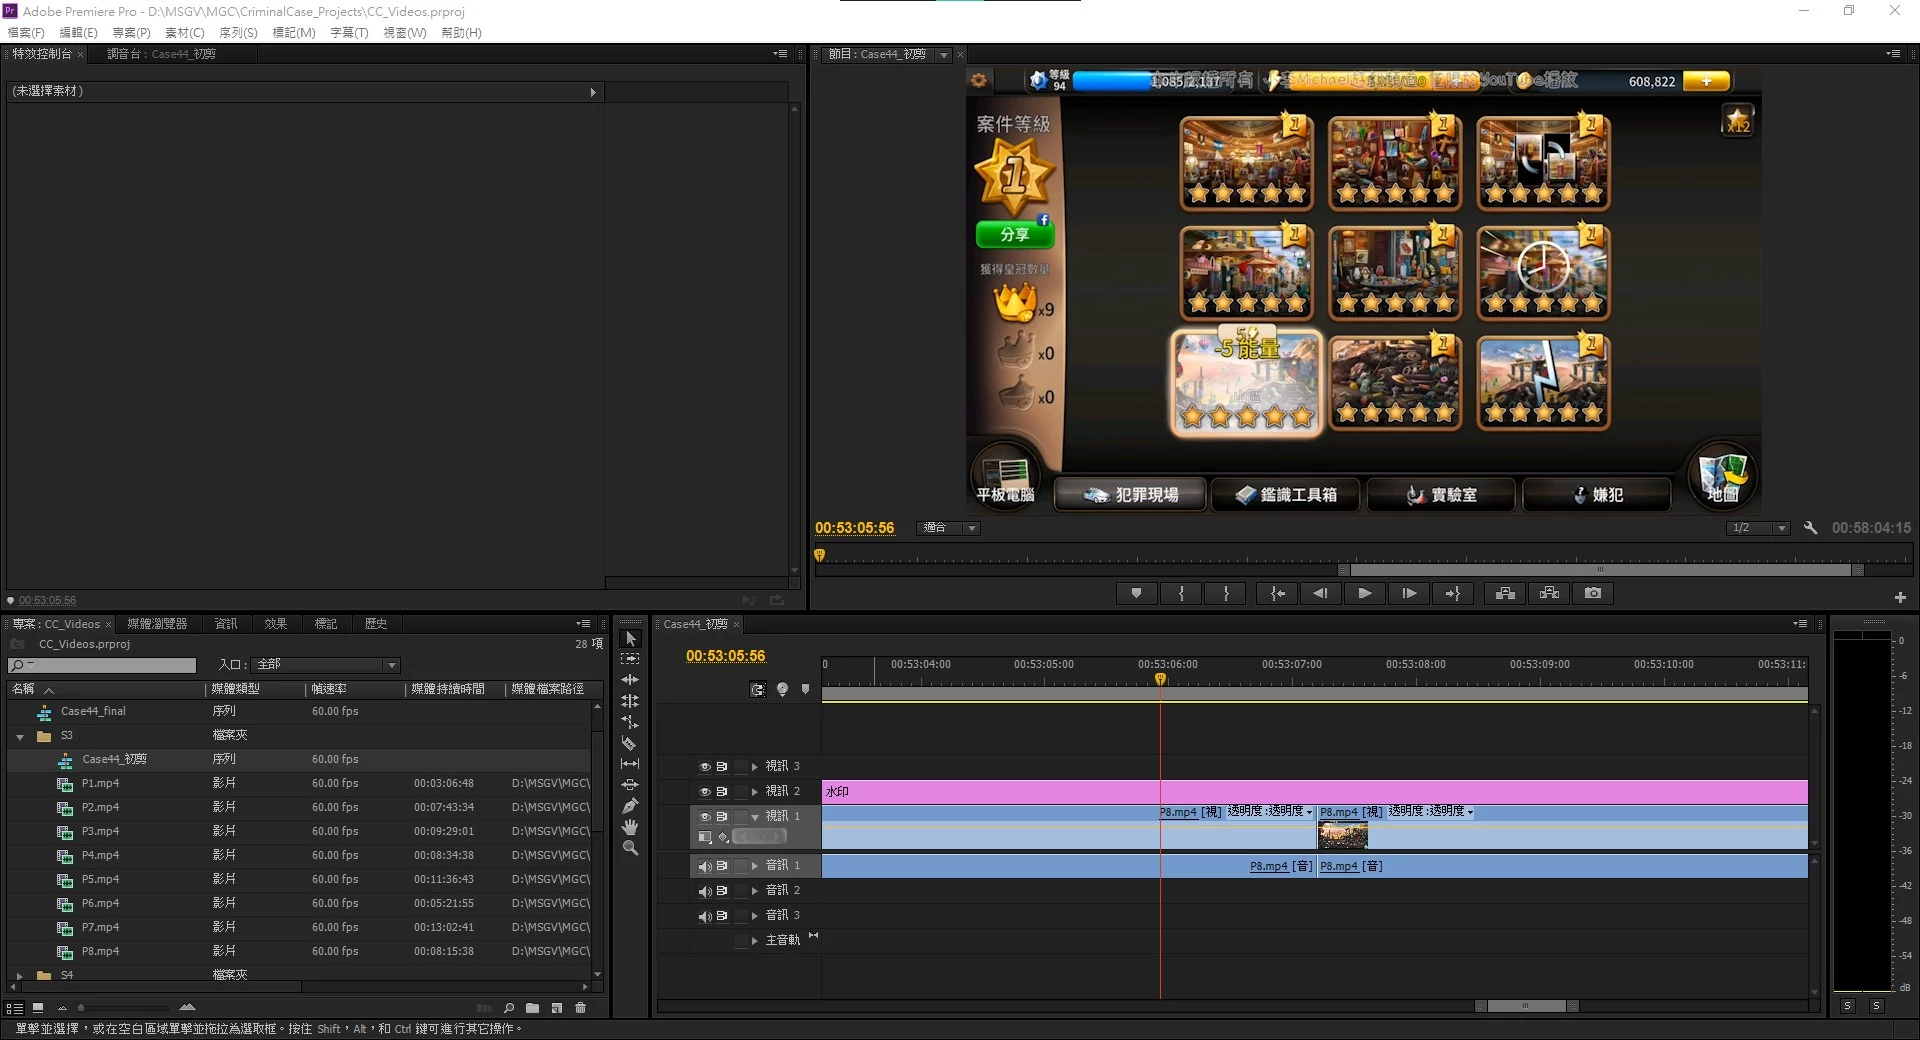Expand the 視訊 3 track
Screen dimensions: 1920x1040
[x=755, y=767]
